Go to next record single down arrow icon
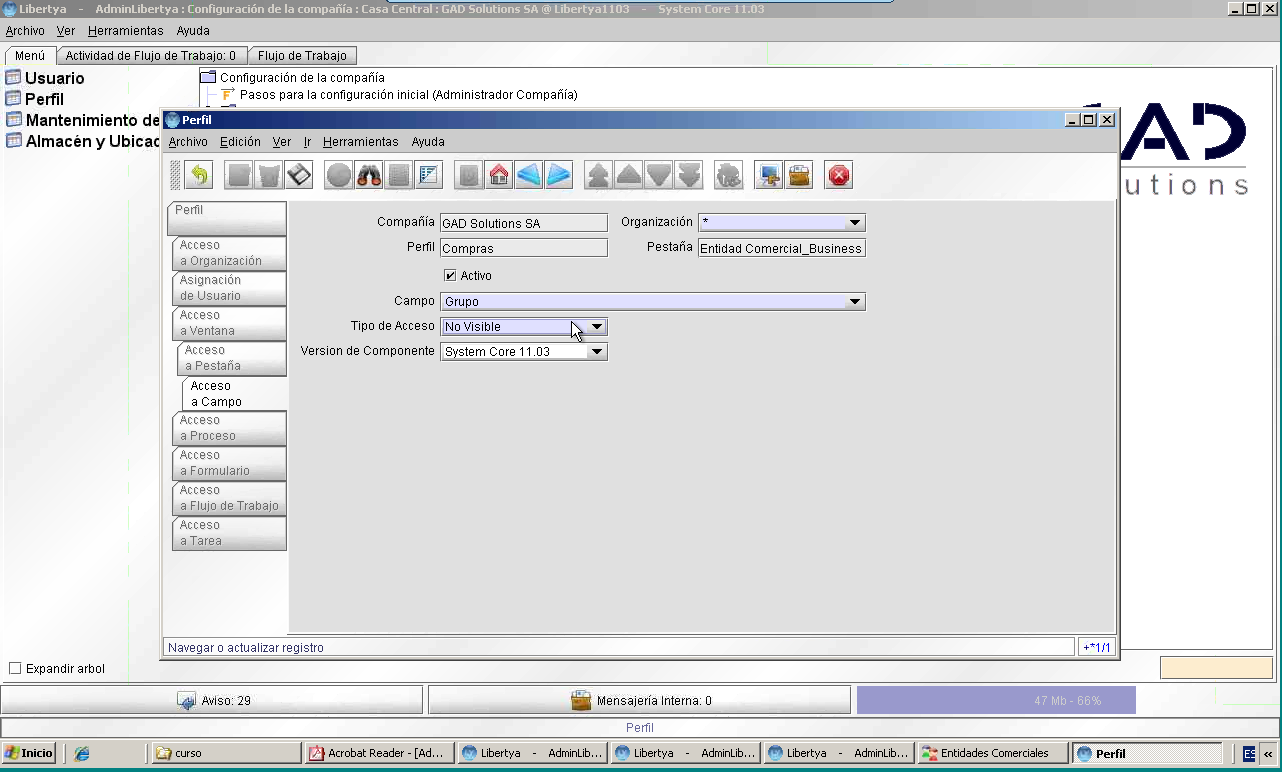This screenshot has width=1282, height=772. click(659, 176)
